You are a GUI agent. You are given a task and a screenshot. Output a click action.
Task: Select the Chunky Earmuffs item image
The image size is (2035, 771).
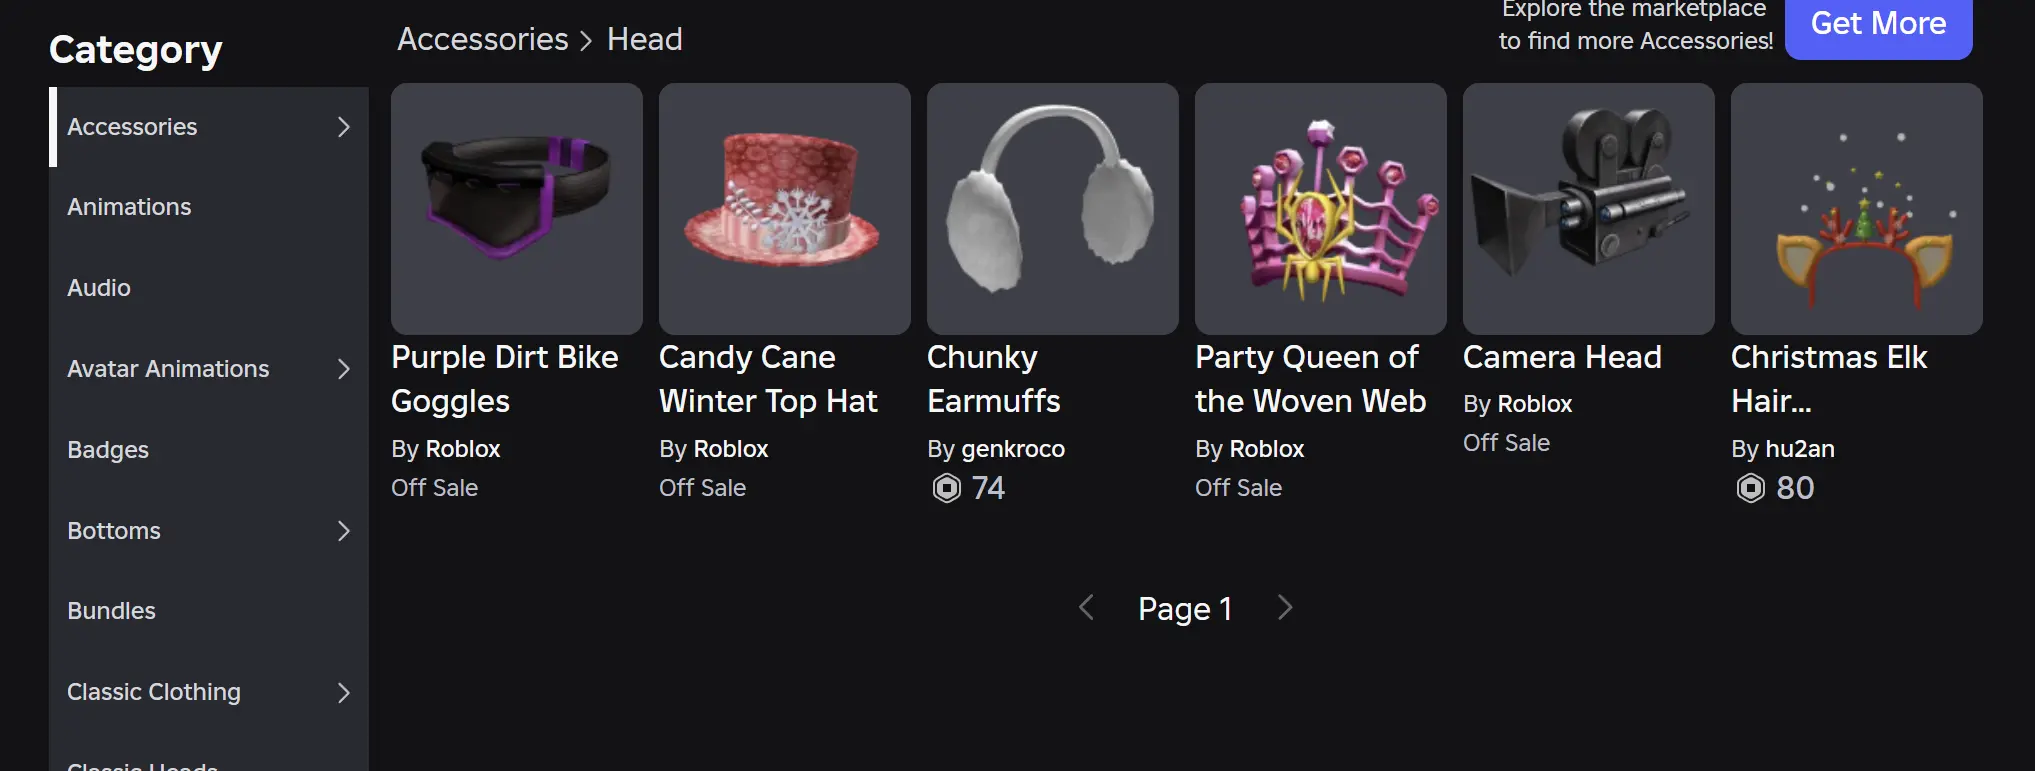tap(1052, 208)
